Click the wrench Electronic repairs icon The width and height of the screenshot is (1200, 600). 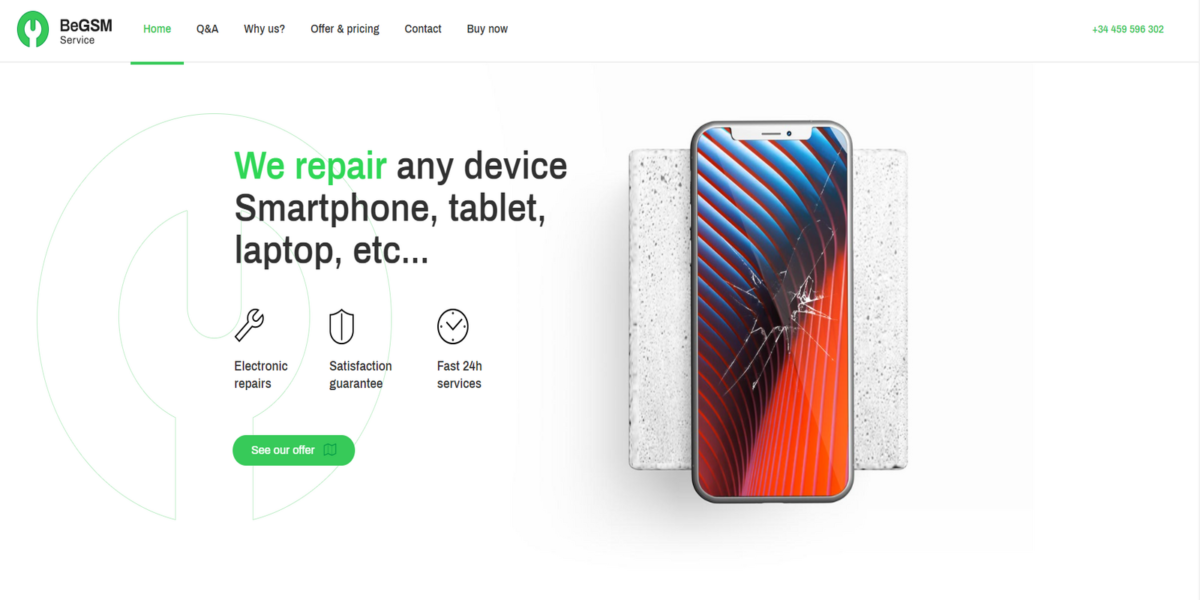249,326
